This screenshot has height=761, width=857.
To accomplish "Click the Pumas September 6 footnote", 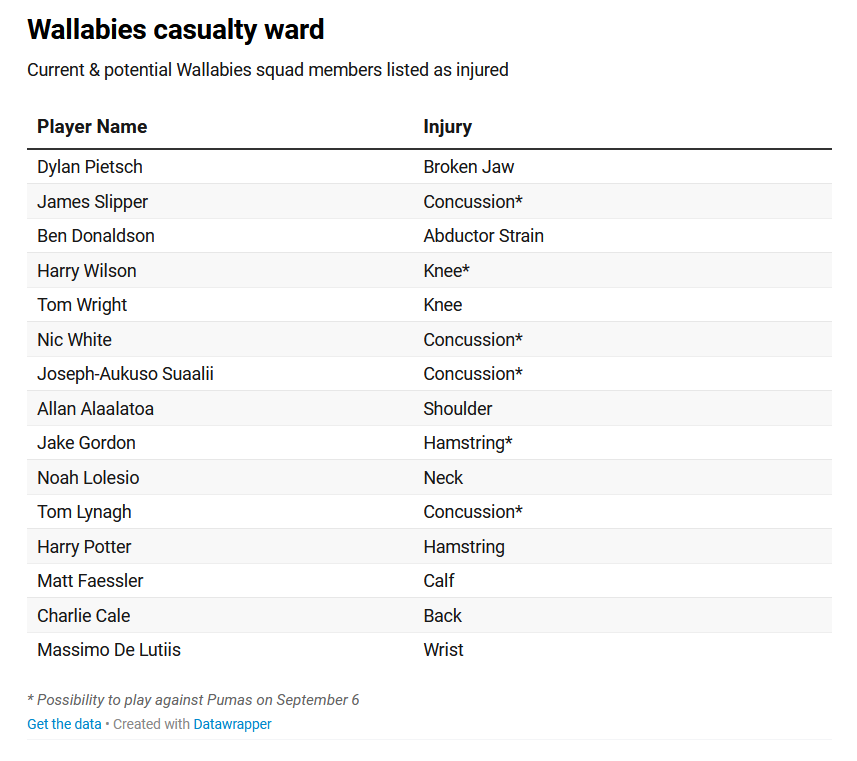I will (x=193, y=700).
